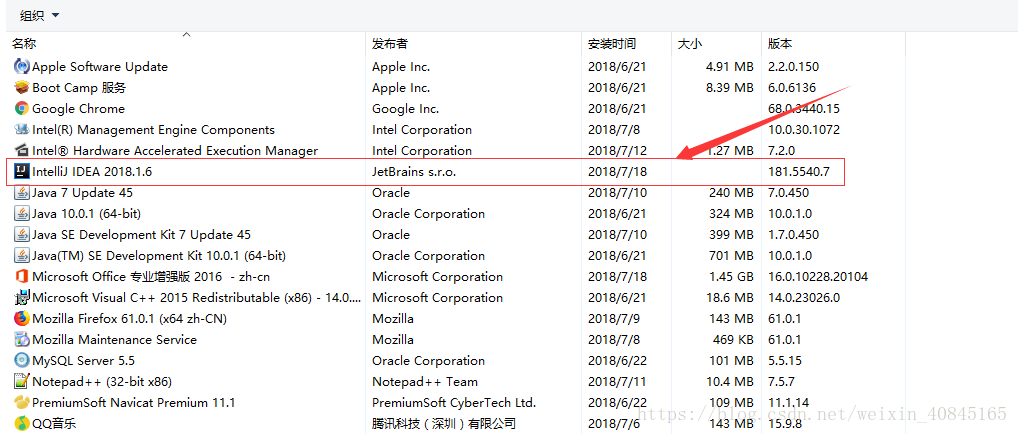The width and height of the screenshot is (1018, 434).
Task: Click publisher Google Inc.
Action: pyautogui.click(x=405, y=108)
